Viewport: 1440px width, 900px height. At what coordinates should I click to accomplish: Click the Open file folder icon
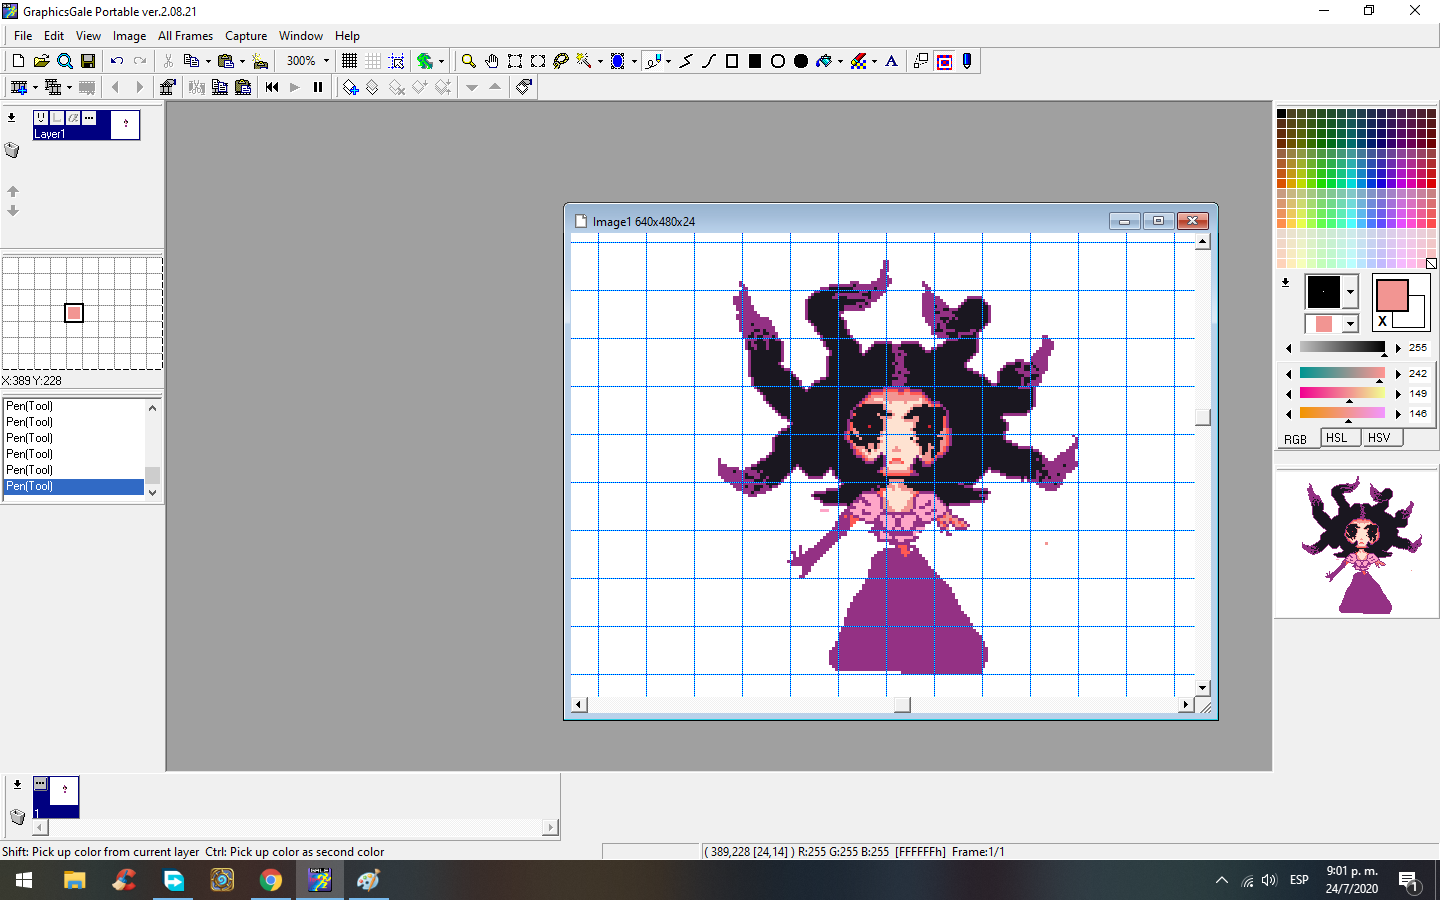41,61
